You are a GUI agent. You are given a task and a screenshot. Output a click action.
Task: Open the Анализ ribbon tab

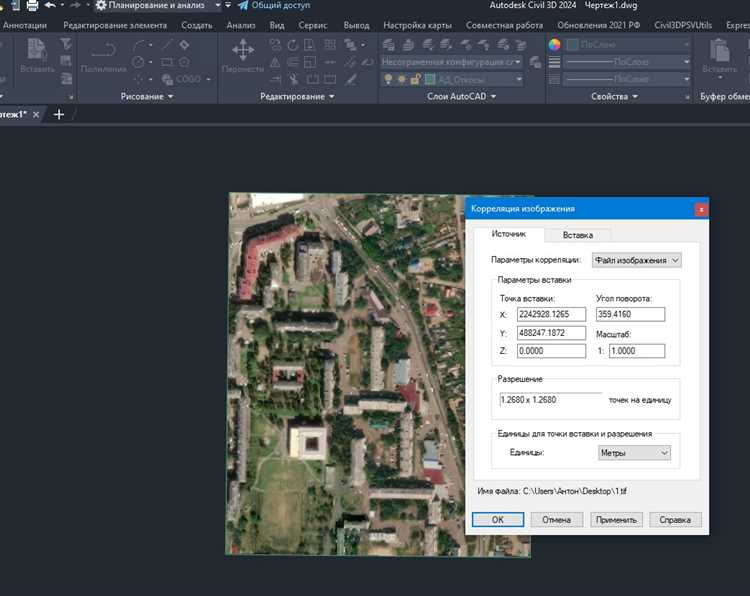[241, 25]
